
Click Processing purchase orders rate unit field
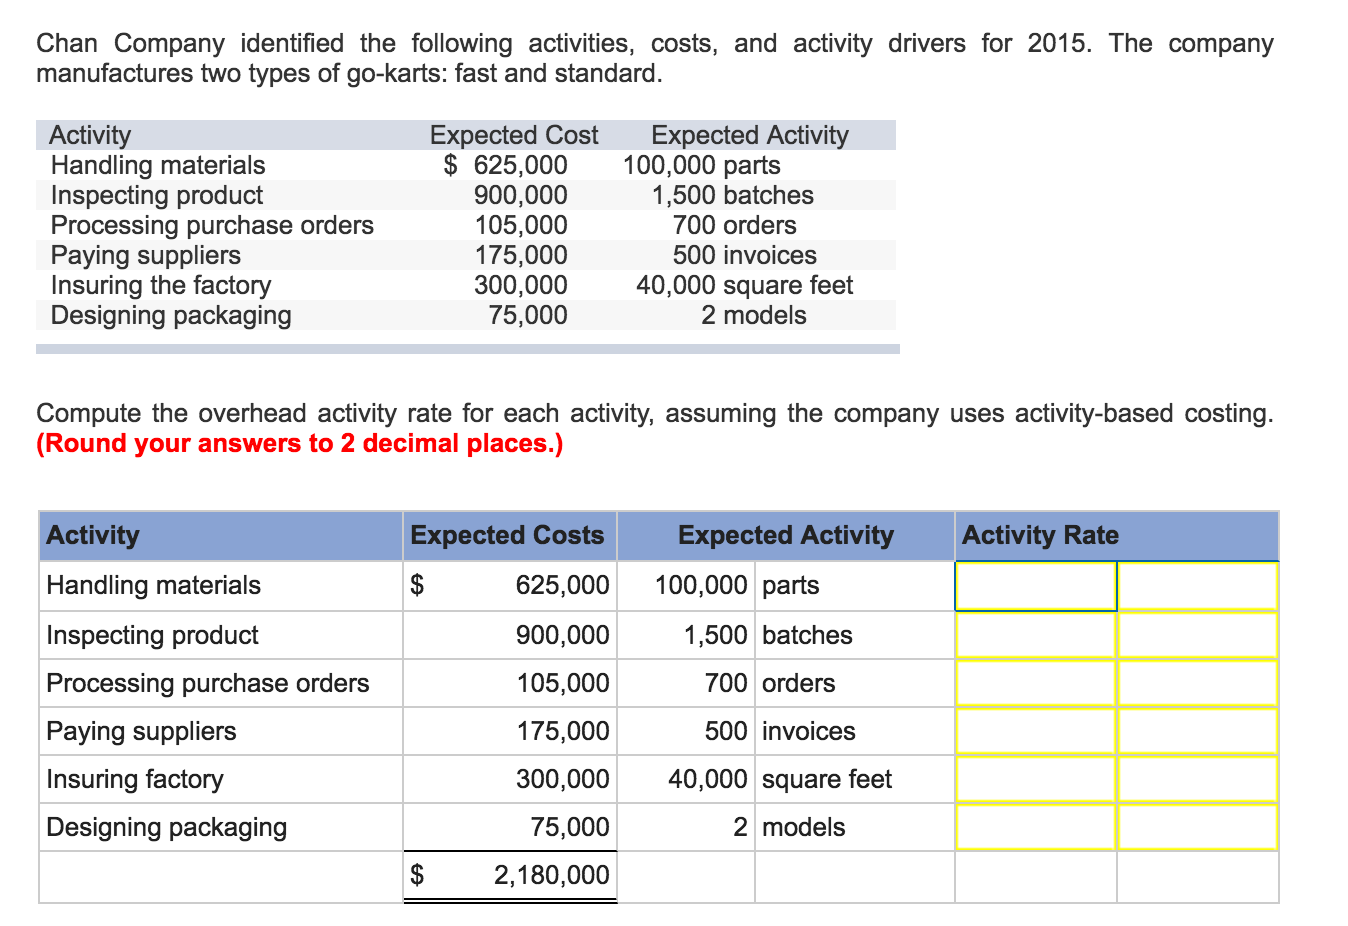pos(1198,683)
